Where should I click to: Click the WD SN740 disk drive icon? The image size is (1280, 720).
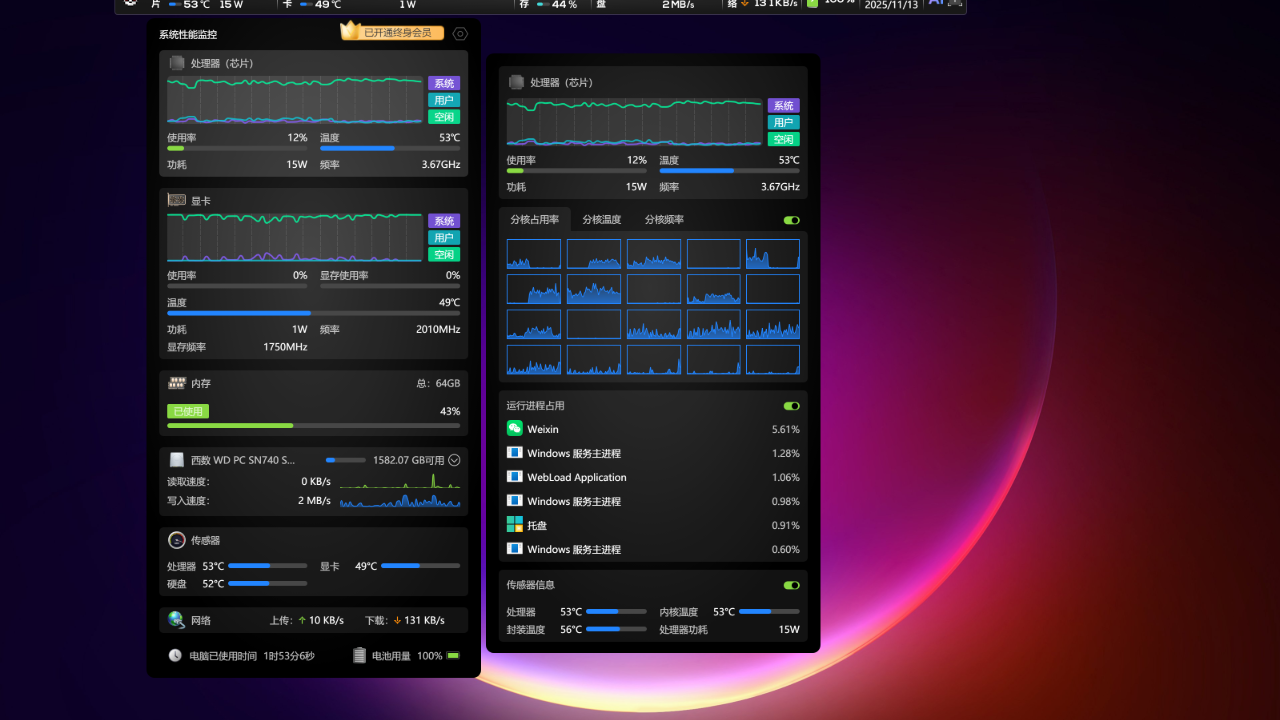click(x=177, y=460)
